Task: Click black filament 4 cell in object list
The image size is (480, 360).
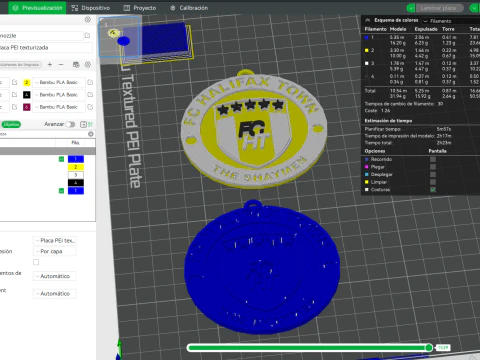Action: pos(76,183)
